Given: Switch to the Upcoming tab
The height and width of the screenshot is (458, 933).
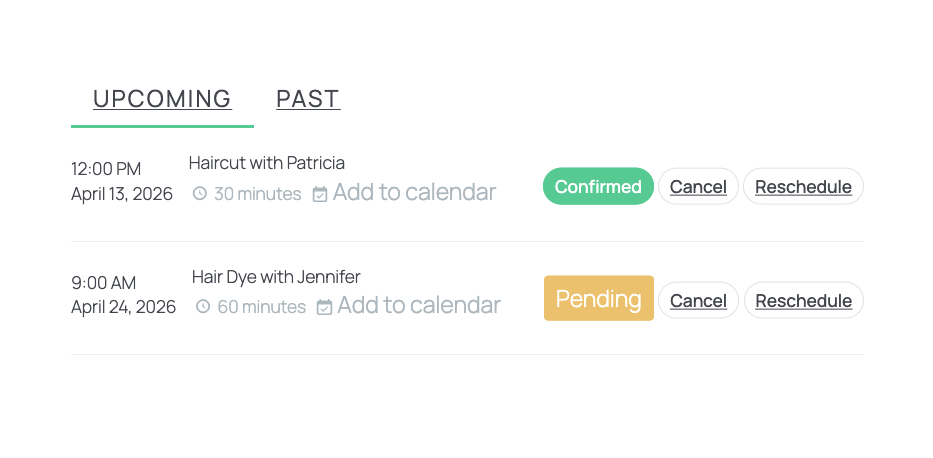Looking at the screenshot, I should (162, 99).
